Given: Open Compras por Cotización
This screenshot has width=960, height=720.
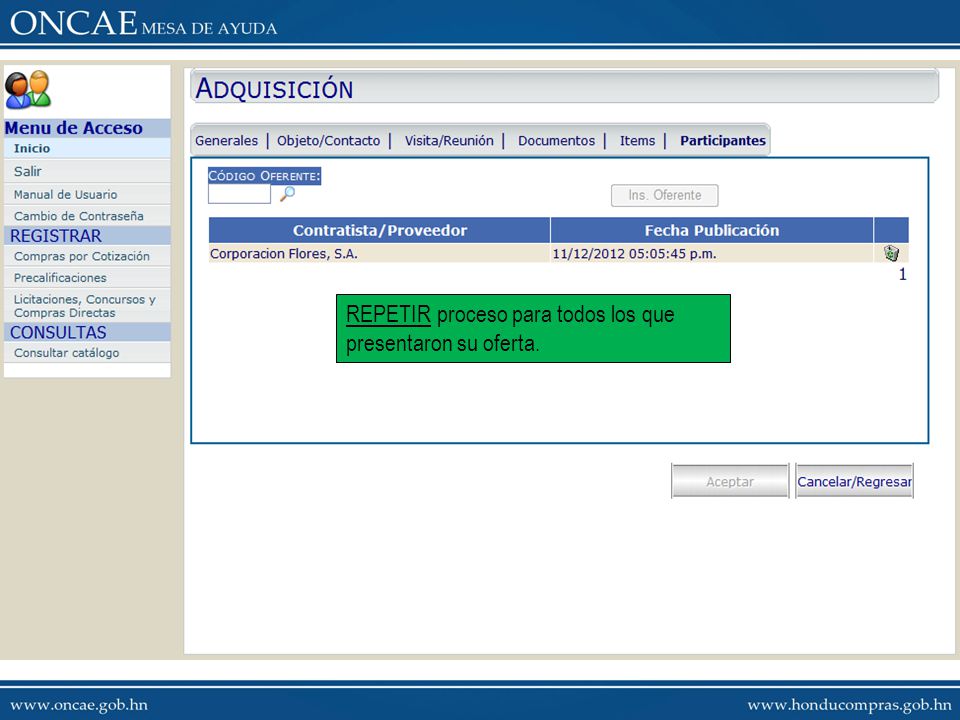Looking at the screenshot, I should coord(87,257).
